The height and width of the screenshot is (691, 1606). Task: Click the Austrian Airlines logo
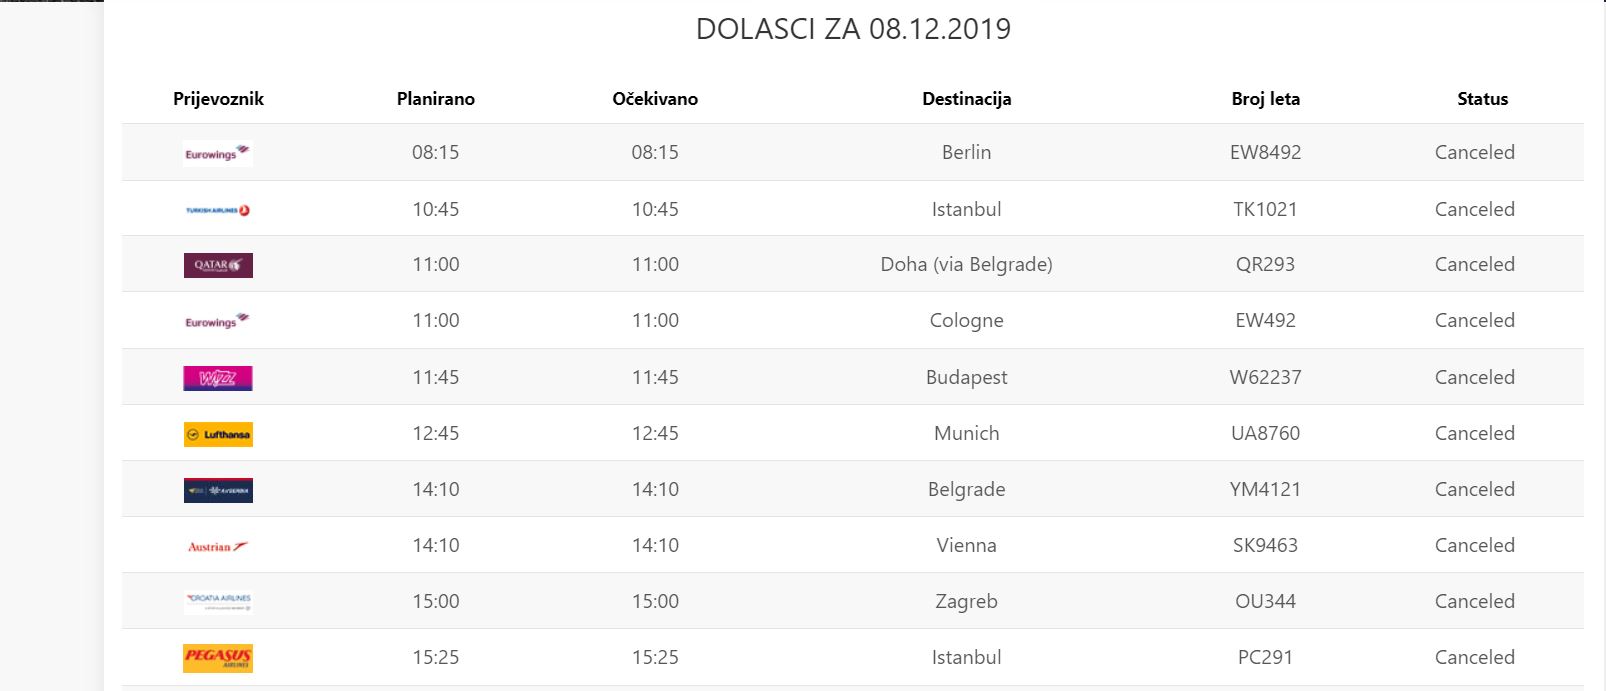218,546
